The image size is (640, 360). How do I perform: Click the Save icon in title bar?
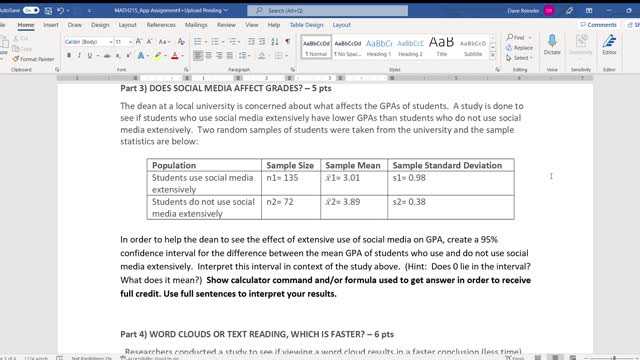tap(48, 11)
